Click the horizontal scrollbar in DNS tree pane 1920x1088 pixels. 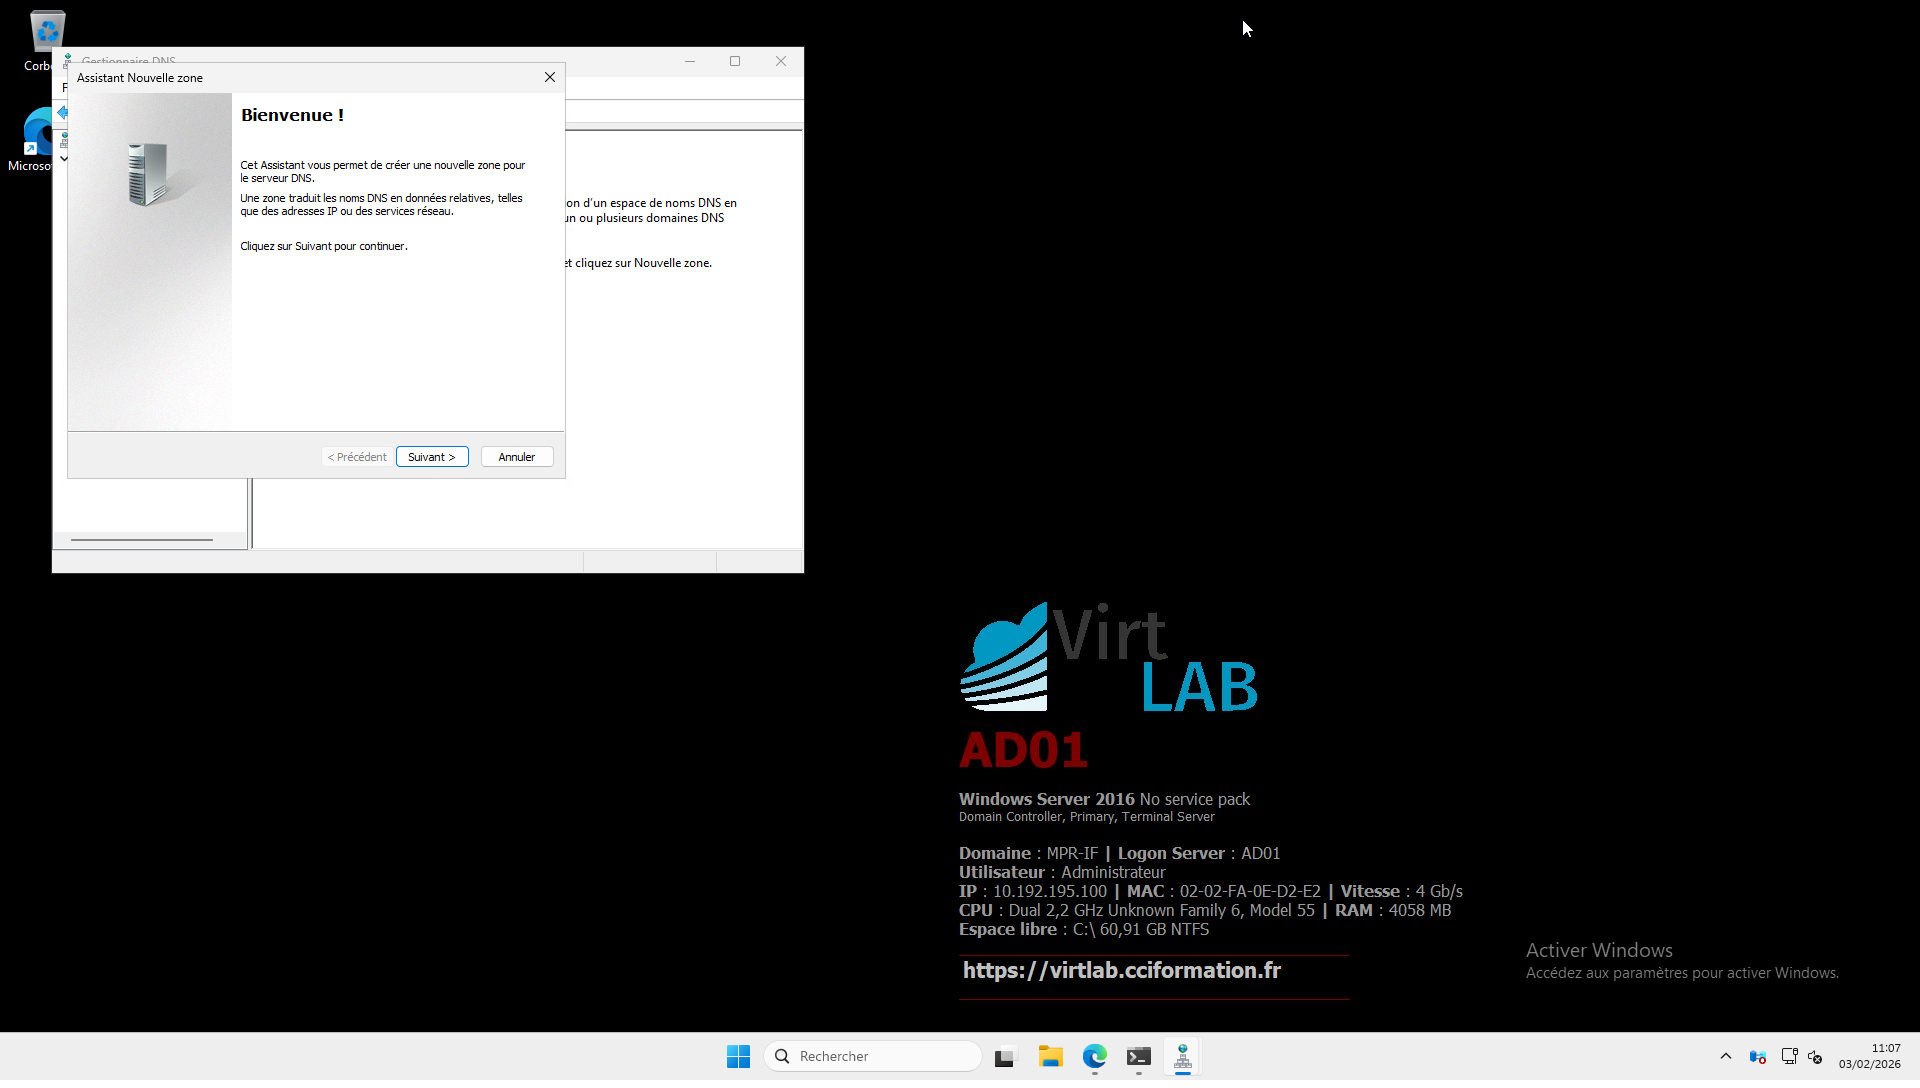click(x=142, y=540)
